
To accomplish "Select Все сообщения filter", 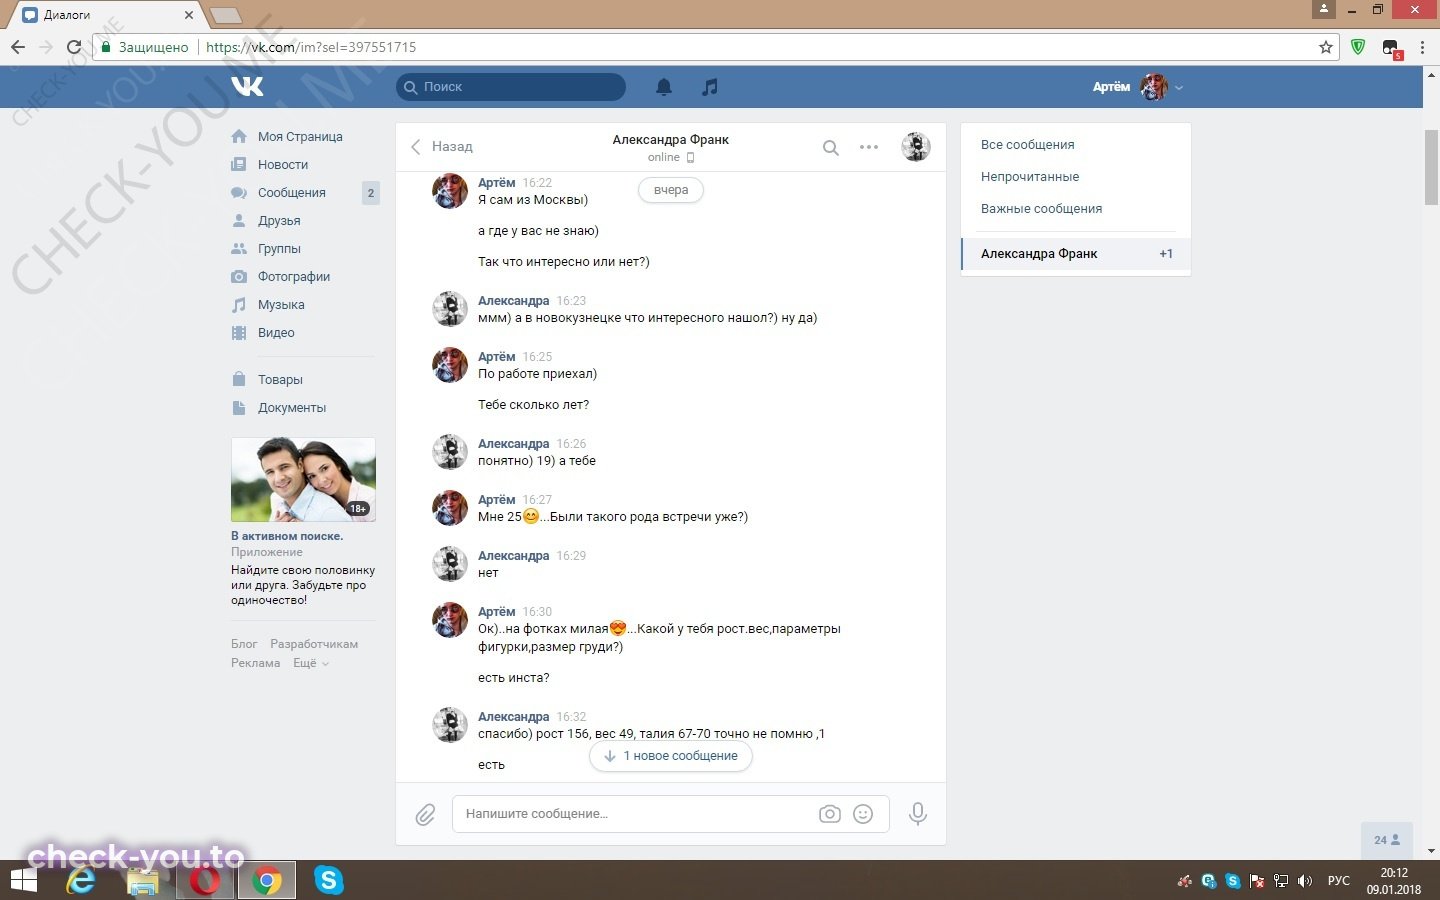I will click(1028, 145).
